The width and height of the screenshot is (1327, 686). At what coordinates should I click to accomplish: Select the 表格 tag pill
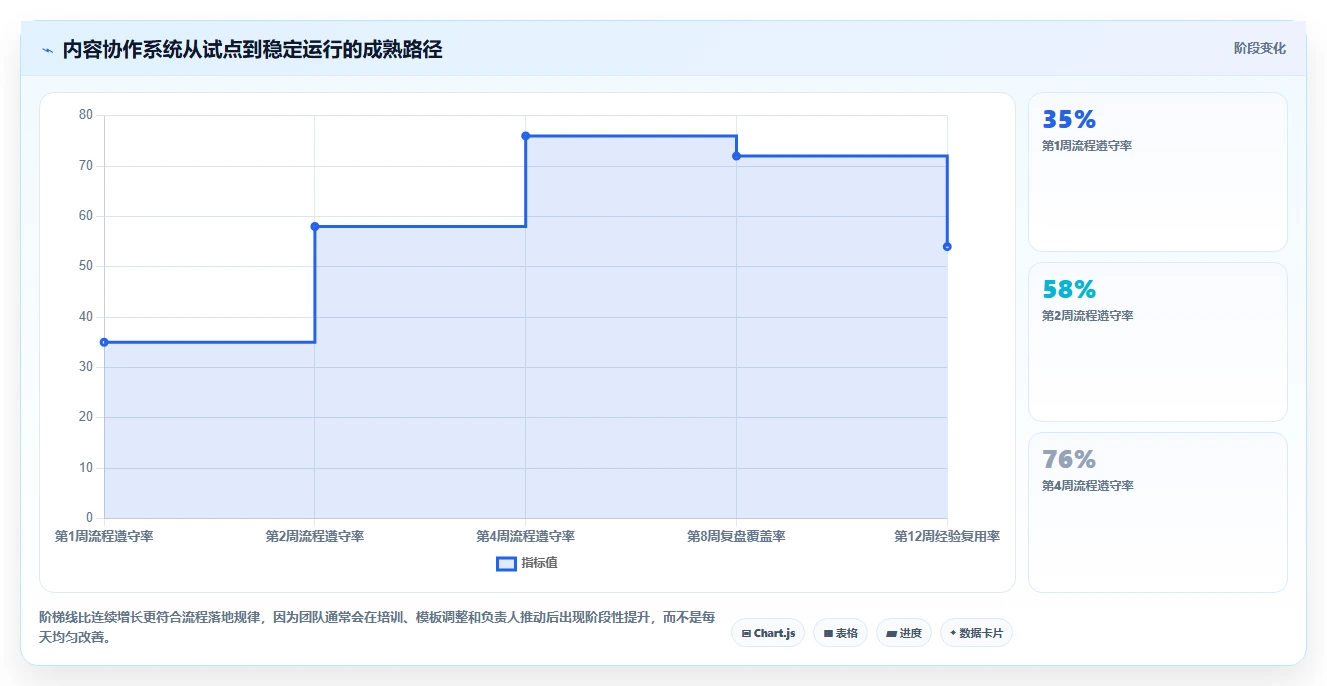(840, 633)
